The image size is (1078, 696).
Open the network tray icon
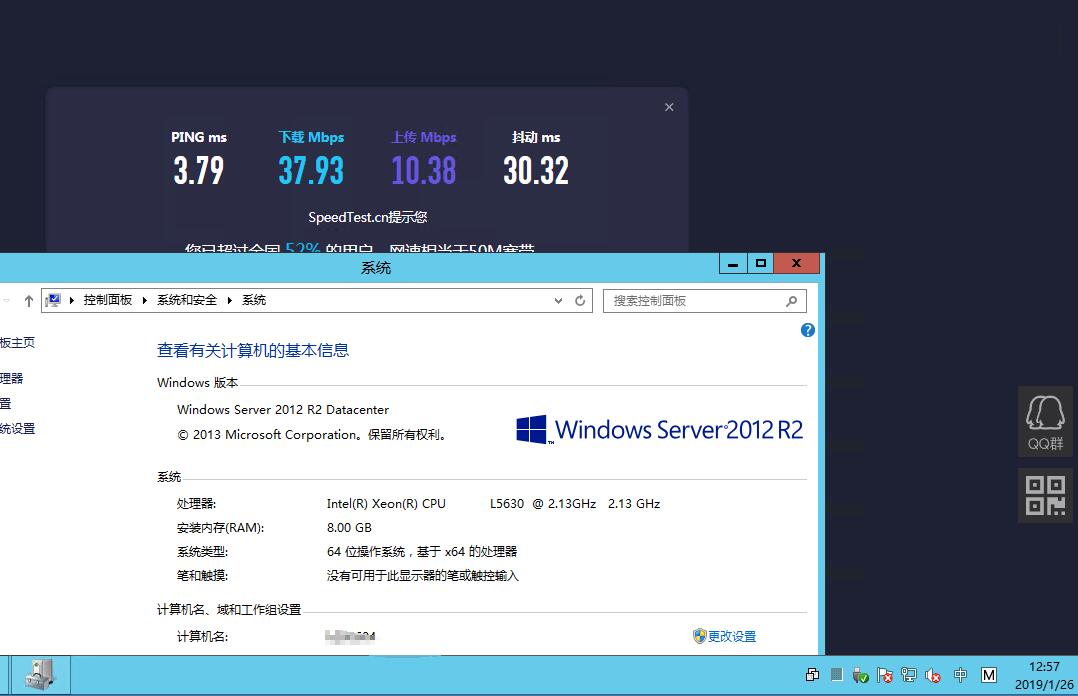[909, 675]
